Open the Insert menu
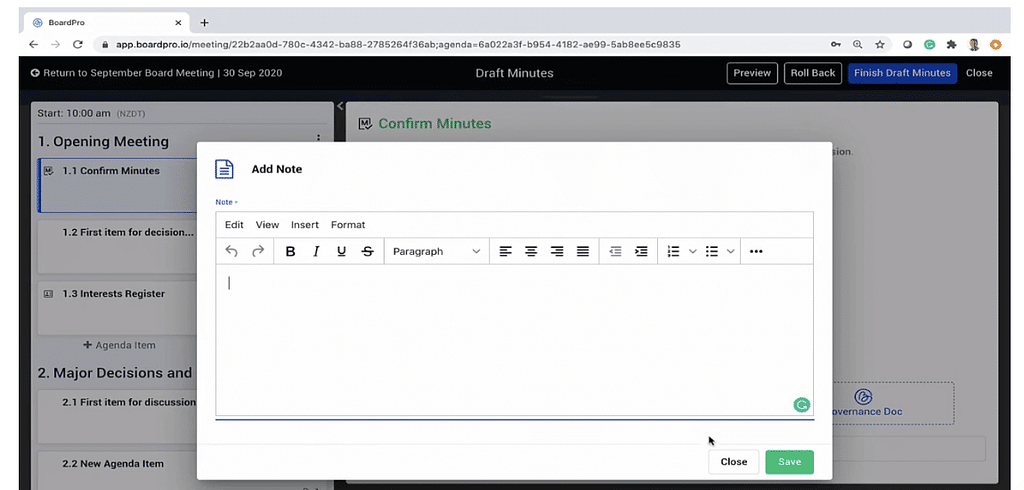 [x=305, y=225]
